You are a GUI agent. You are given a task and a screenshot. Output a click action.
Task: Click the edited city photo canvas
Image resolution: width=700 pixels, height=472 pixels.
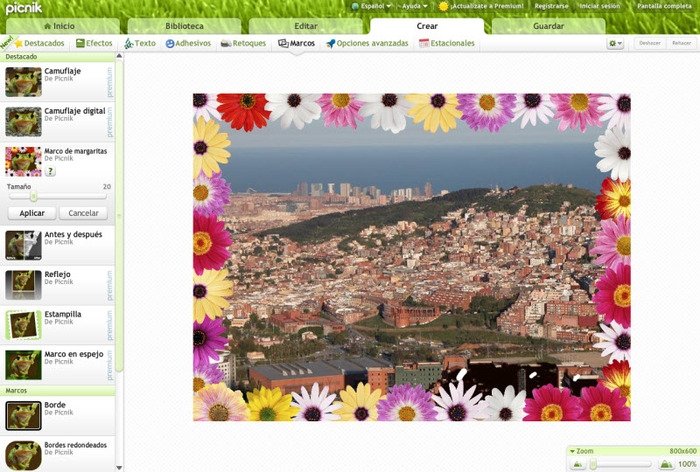412,257
